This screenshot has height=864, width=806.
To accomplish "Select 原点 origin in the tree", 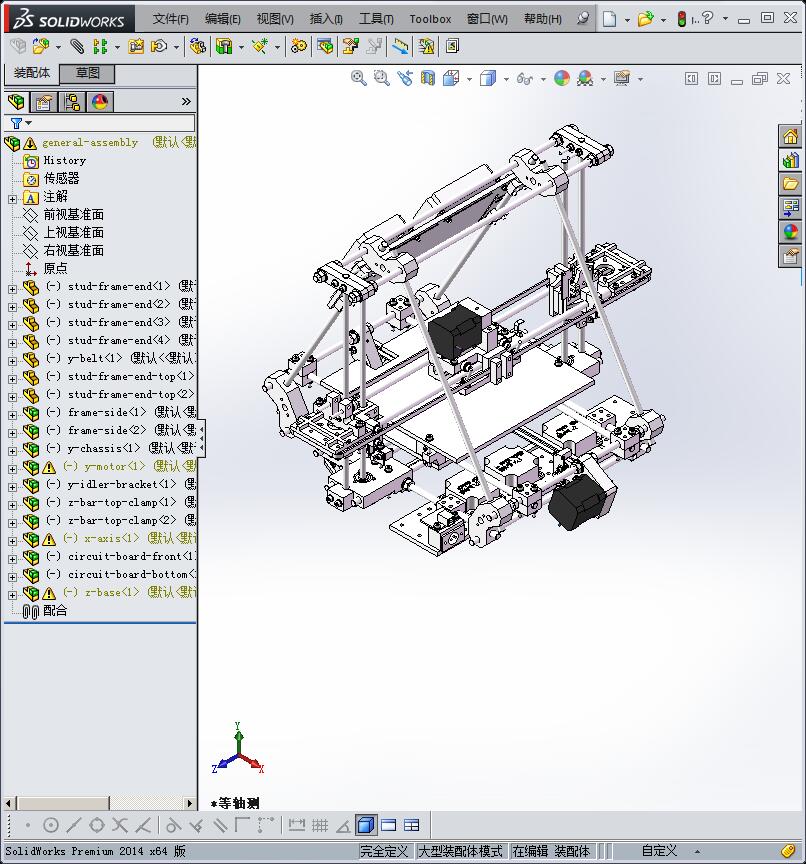I will [55, 268].
